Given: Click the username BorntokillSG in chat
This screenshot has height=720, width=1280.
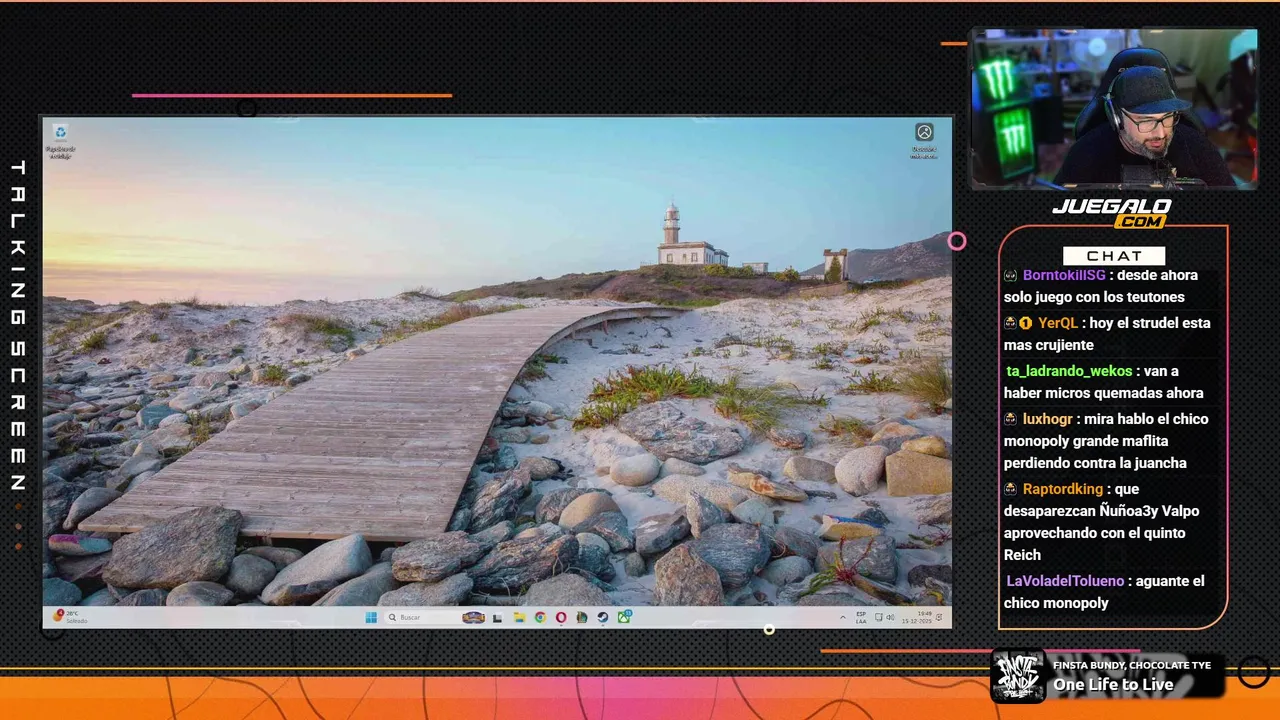Looking at the screenshot, I should pos(1064,275).
